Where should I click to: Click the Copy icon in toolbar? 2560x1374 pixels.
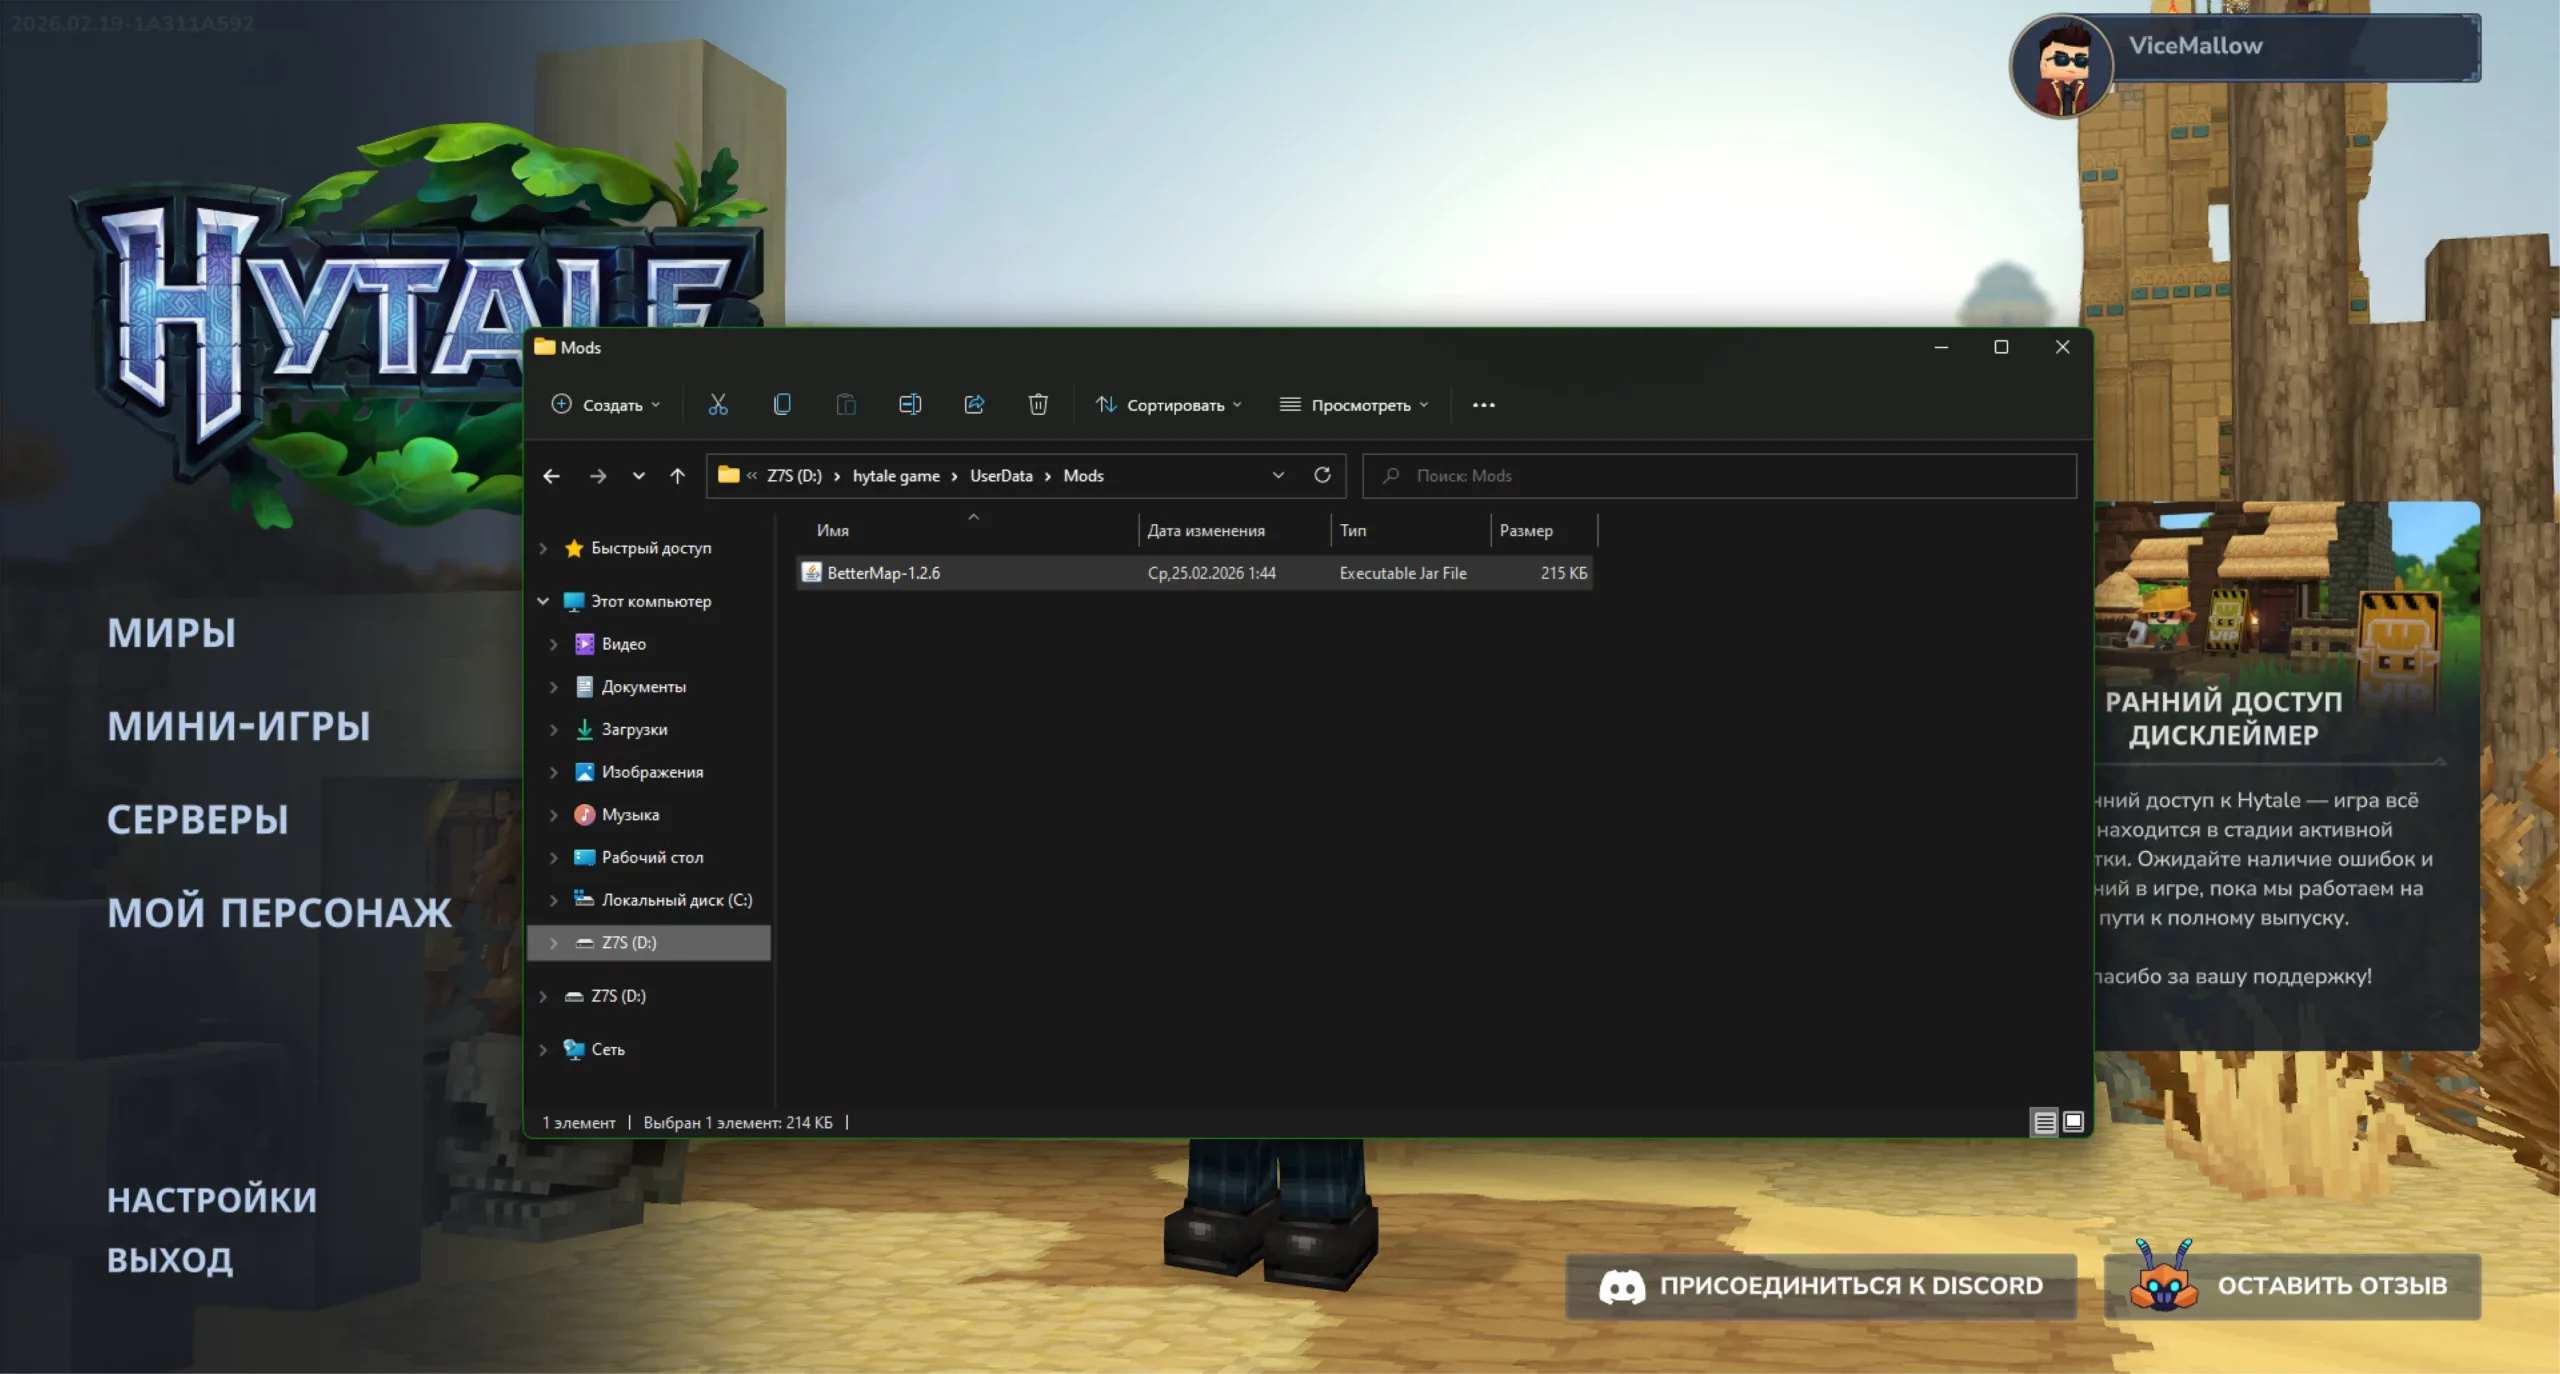[x=782, y=404]
